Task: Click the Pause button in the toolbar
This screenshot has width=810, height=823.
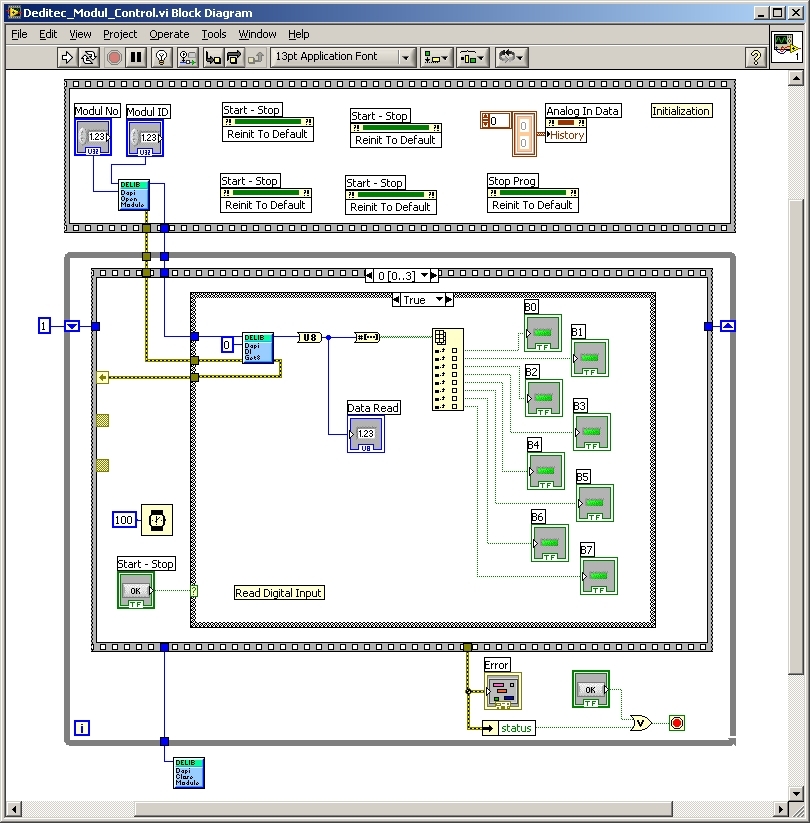Action: [x=136, y=57]
